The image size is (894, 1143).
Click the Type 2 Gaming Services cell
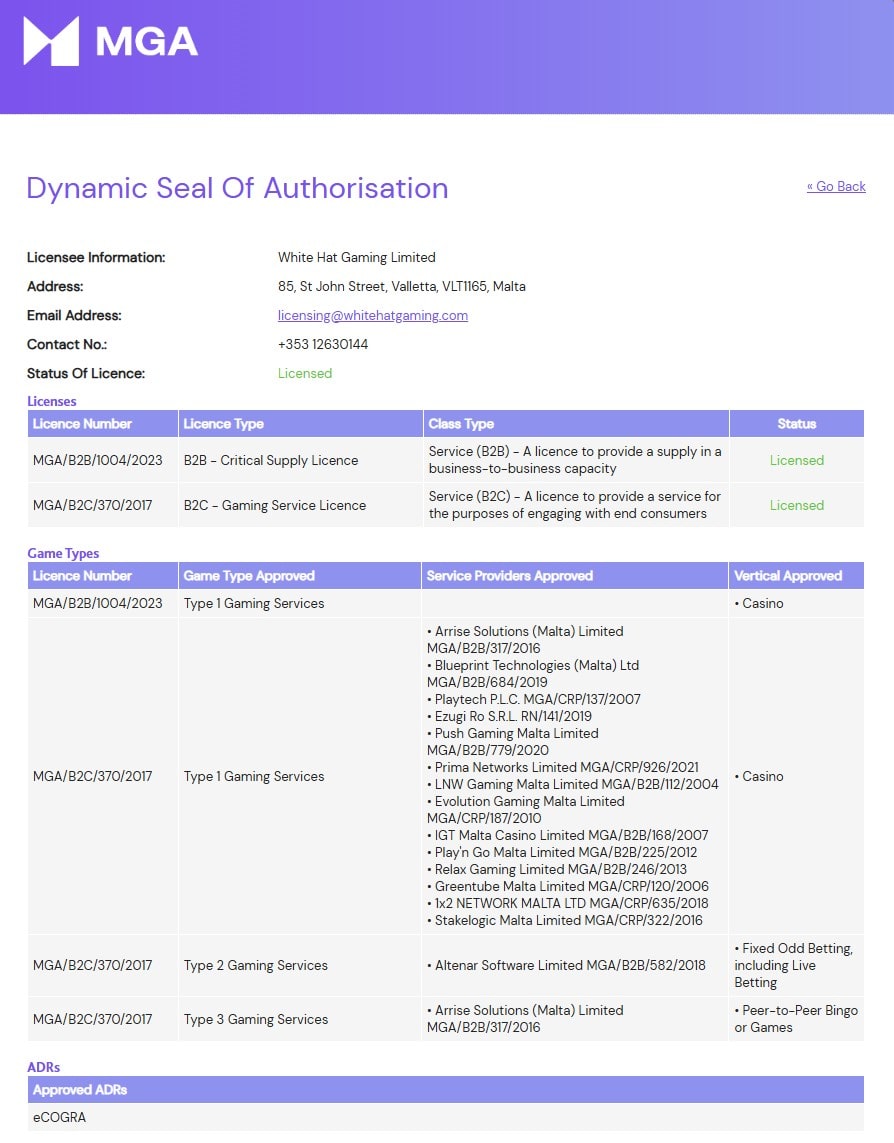pyautogui.click(x=255, y=965)
